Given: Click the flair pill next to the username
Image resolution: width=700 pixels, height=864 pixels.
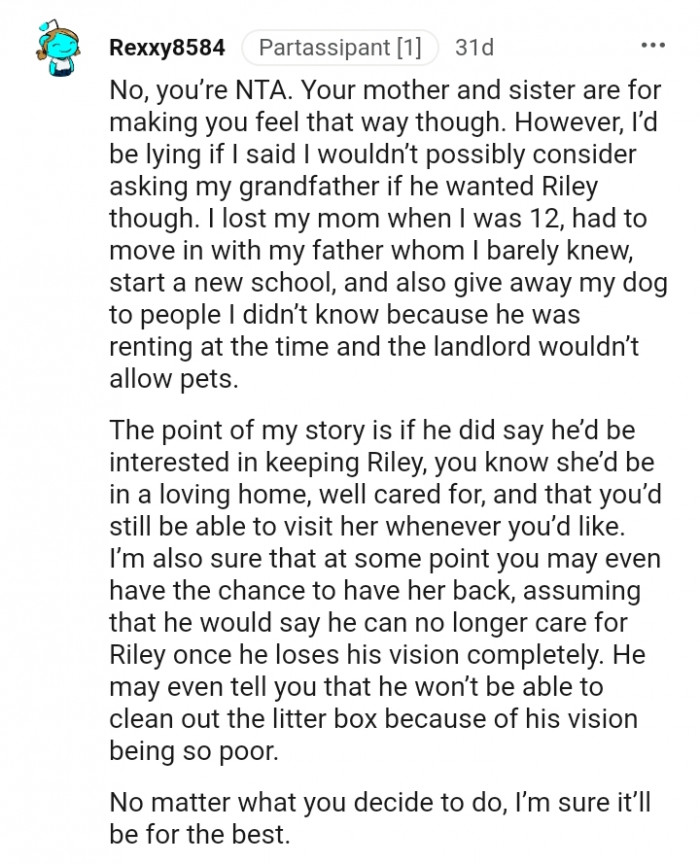Looking at the screenshot, I should pos(342,44).
